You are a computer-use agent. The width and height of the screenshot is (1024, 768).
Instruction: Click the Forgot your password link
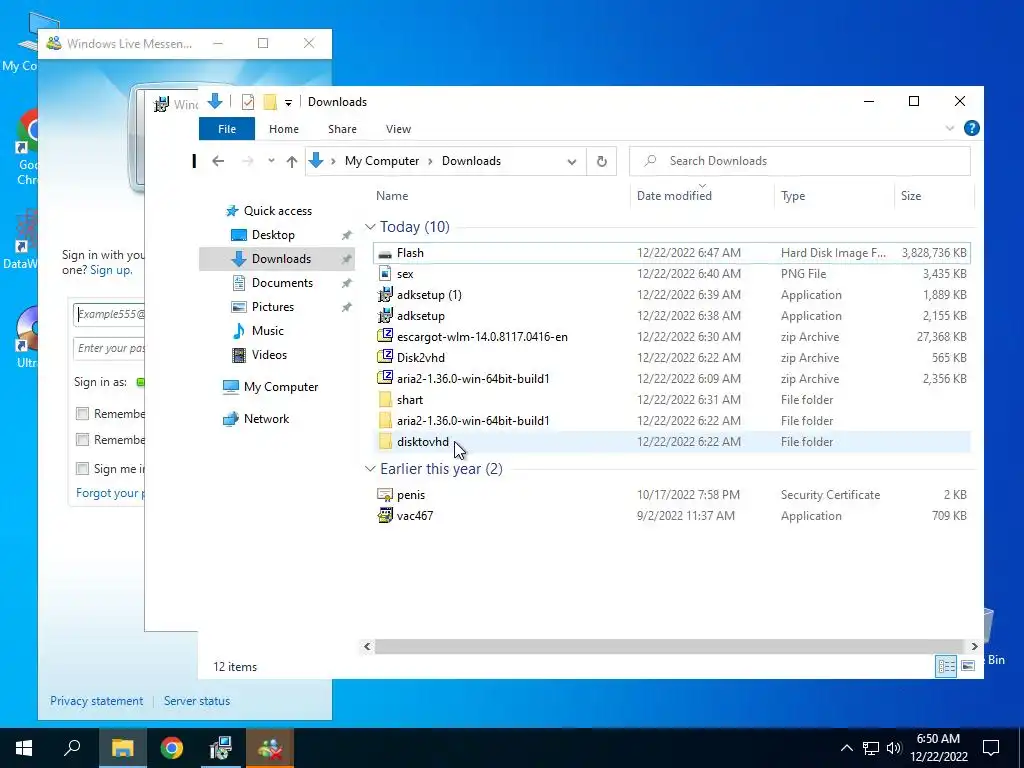[x=110, y=492]
